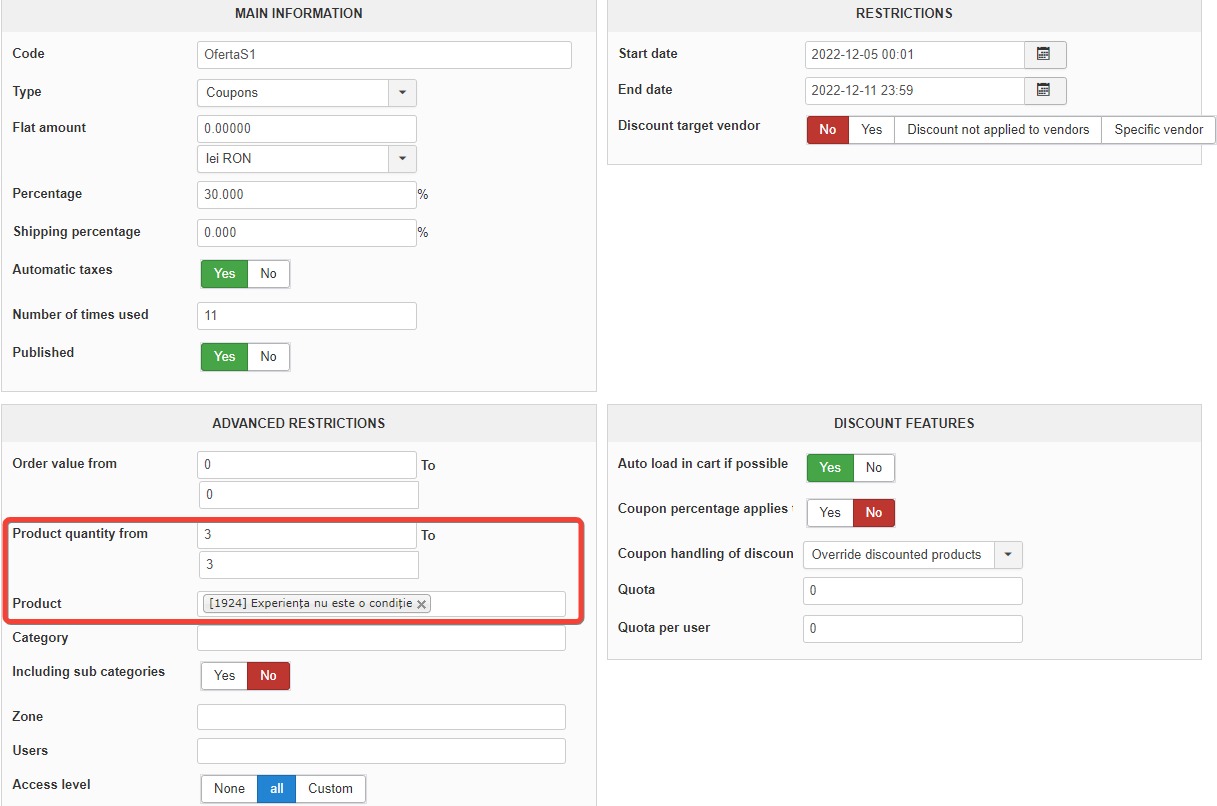Enable Including sub categories with Yes
Viewport: 1217px width, 806px height.
point(225,676)
